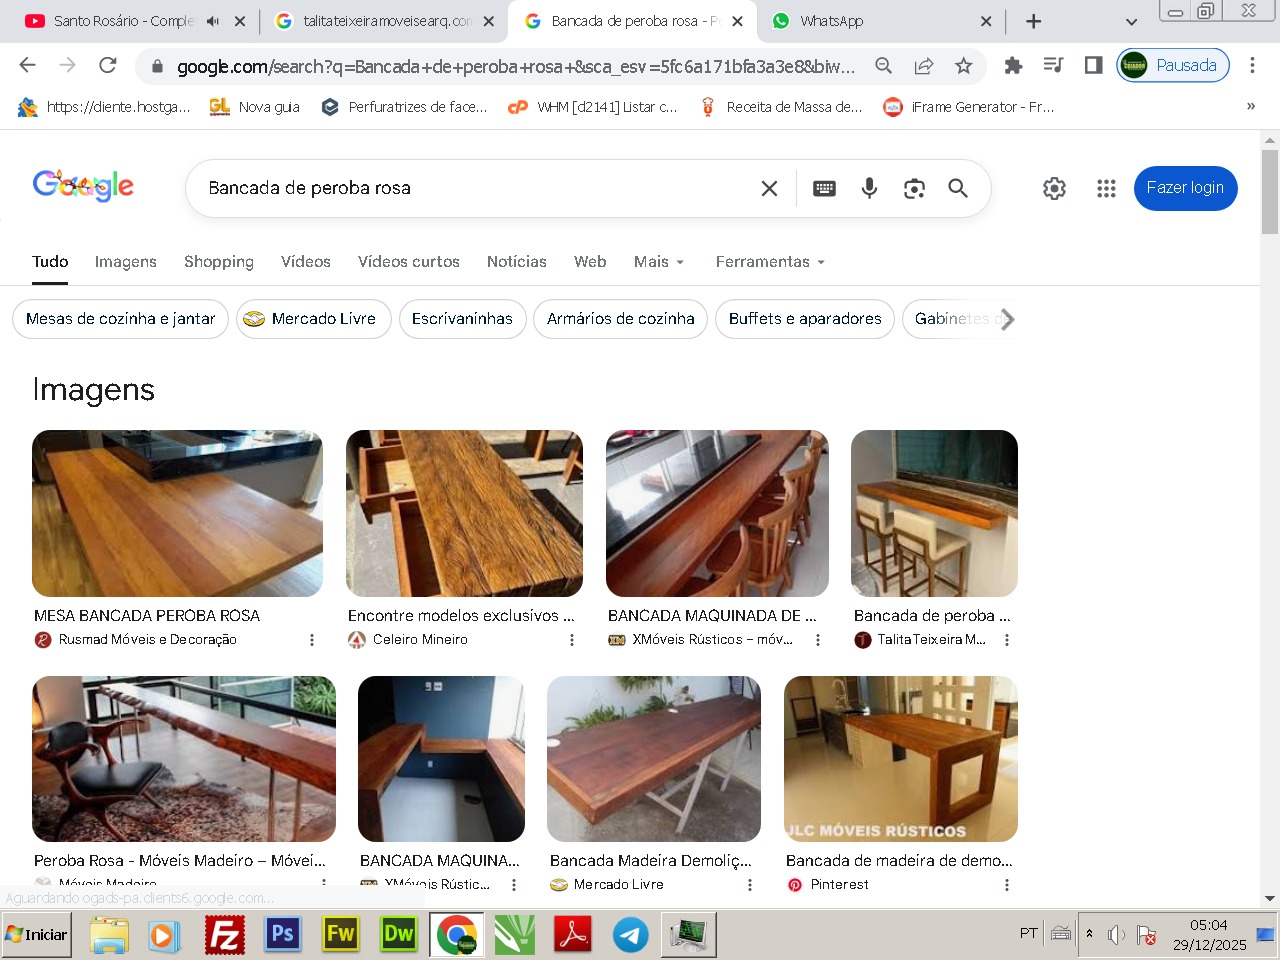Open the Ferramentas dropdown

coord(770,262)
